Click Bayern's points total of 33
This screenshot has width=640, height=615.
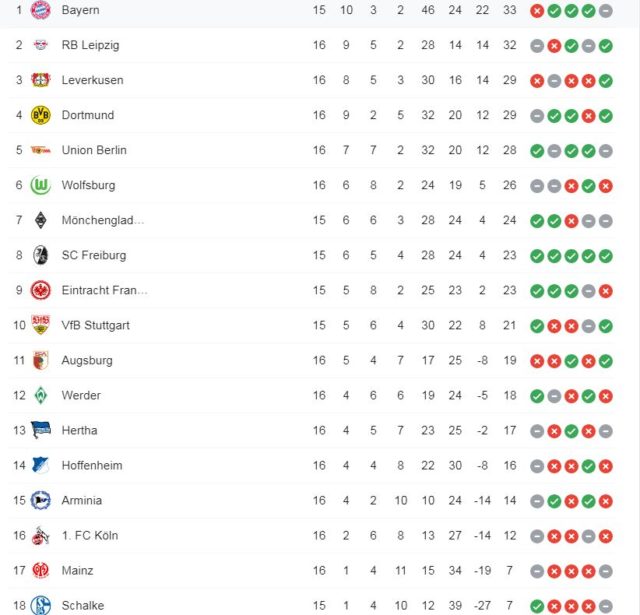pos(509,10)
